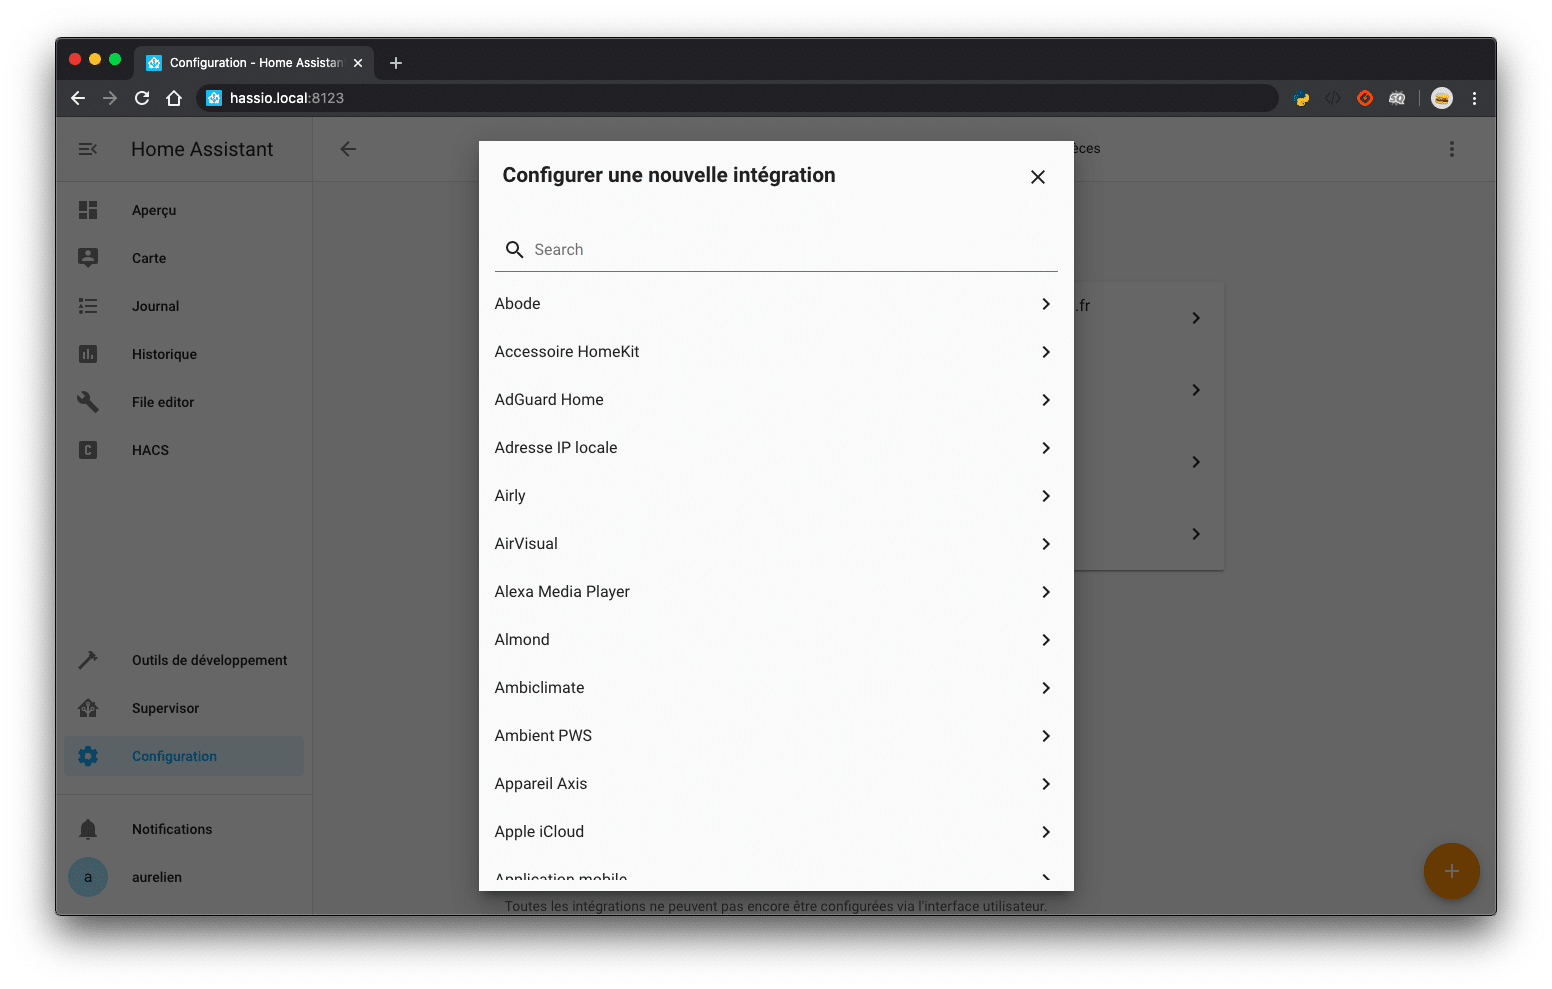Open Aperçu in the sidebar
1552x989 pixels.
click(x=184, y=210)
